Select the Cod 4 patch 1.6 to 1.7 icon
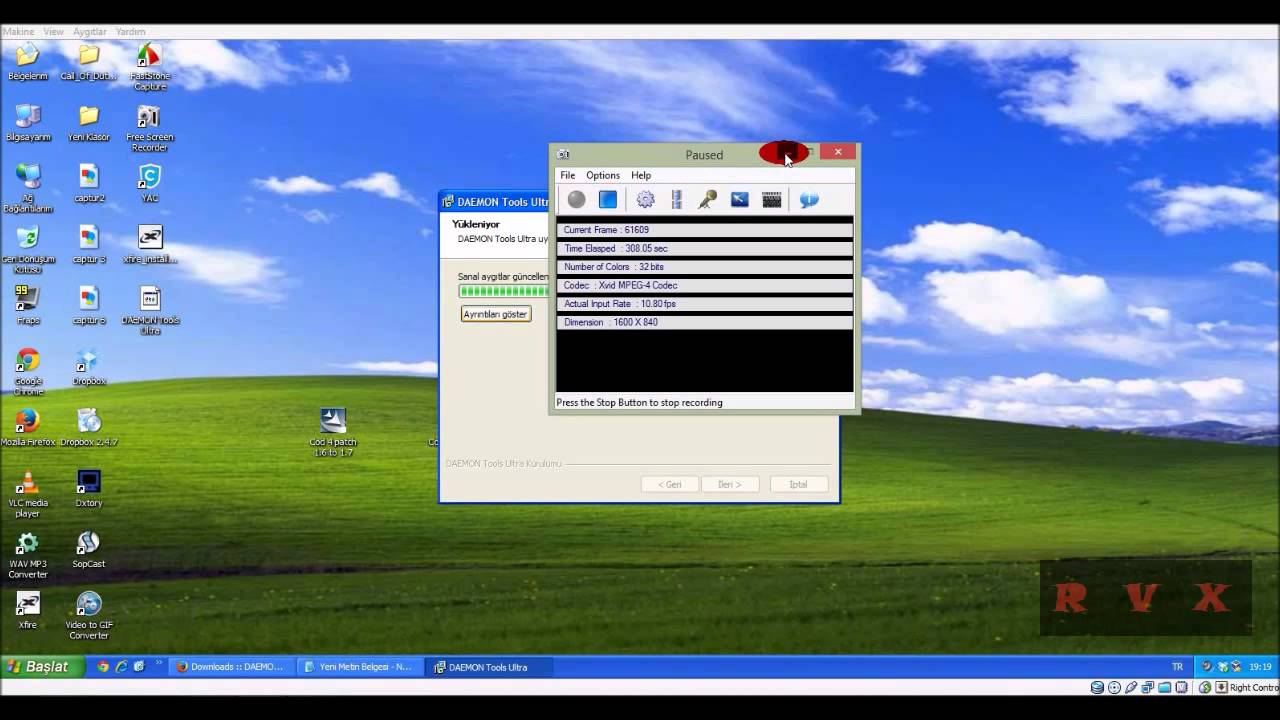Viewport: 1280px width, 720px height. coord(333,433)
